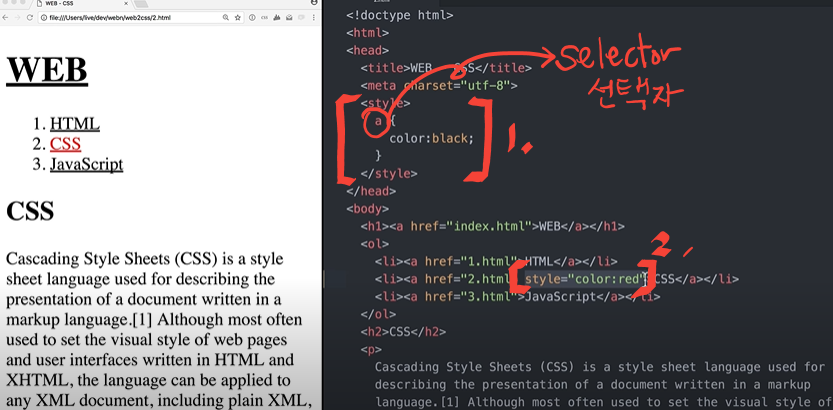Click the chart-shaped extension icon

point(277,18)
